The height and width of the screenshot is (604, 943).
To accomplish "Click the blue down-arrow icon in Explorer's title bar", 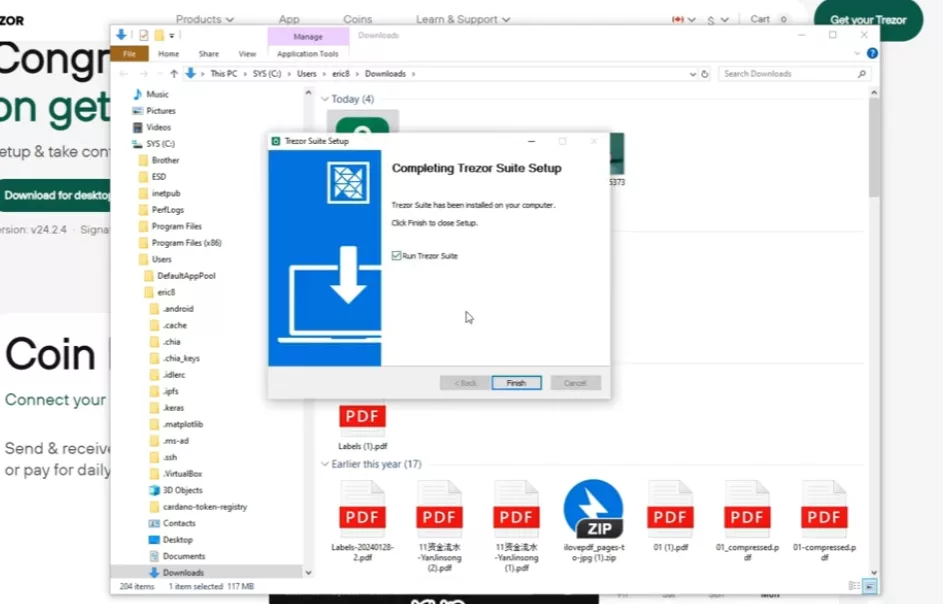I will point(121,35).
